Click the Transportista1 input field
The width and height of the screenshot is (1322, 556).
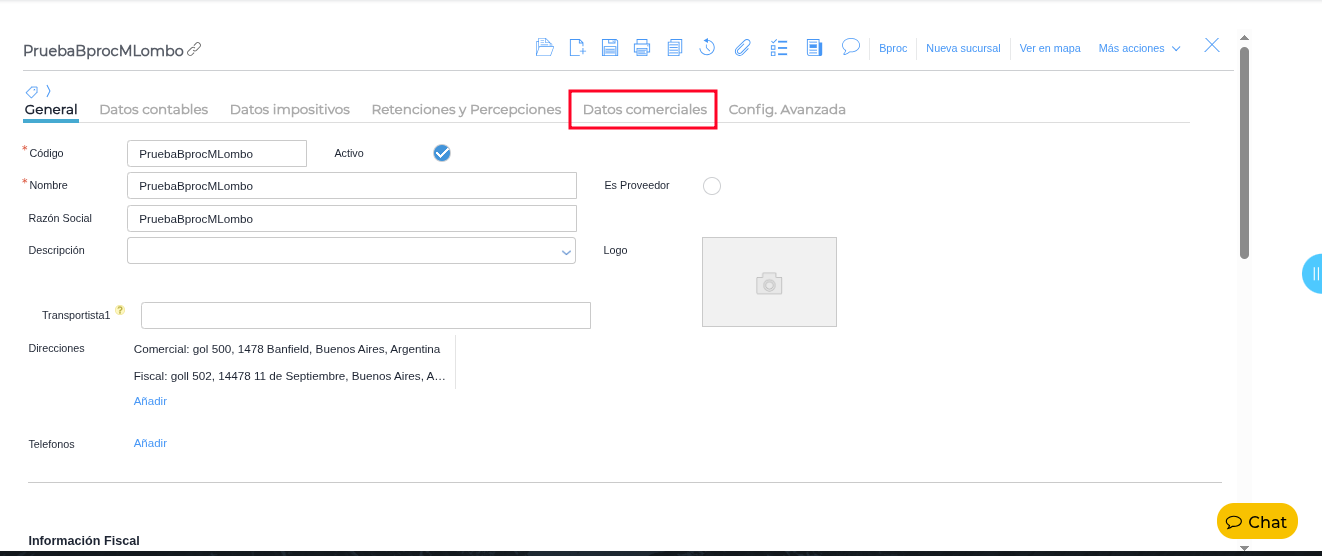coord(365,316)
